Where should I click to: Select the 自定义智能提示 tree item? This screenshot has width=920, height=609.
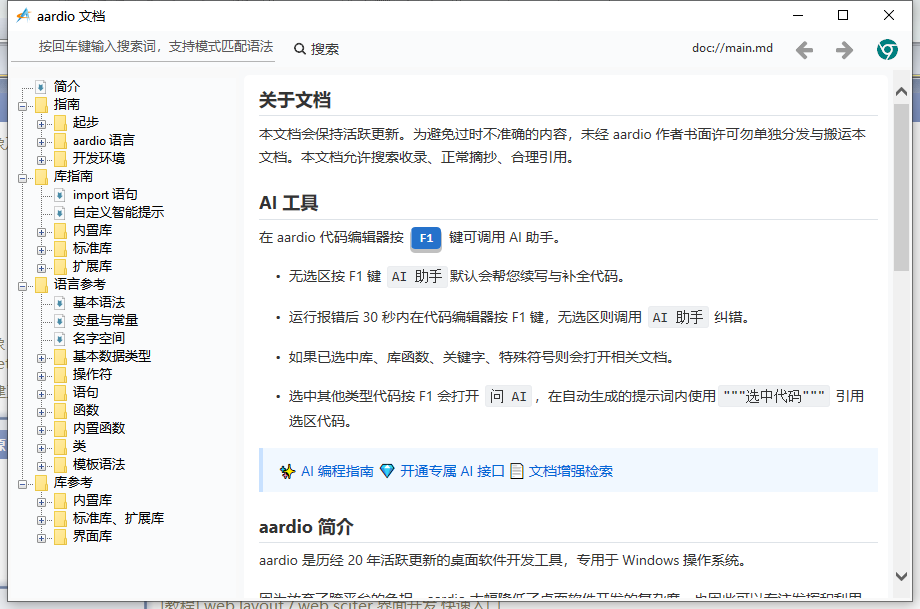click(x=119, y=212)
